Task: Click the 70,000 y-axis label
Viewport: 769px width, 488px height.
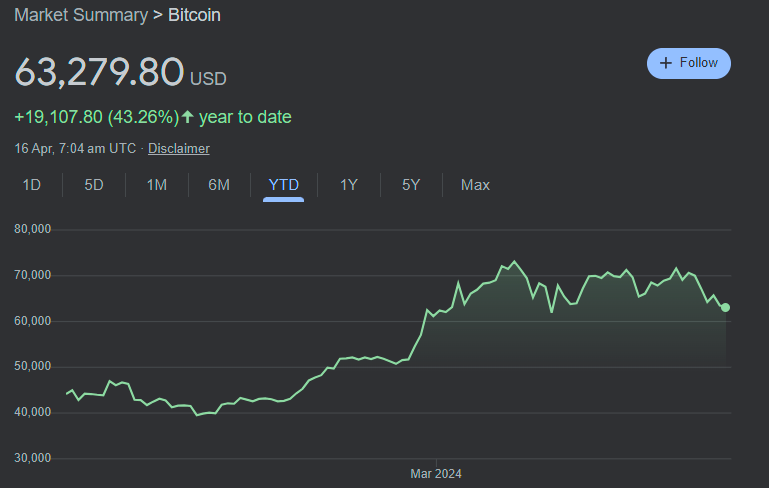Action: (32, 275)
